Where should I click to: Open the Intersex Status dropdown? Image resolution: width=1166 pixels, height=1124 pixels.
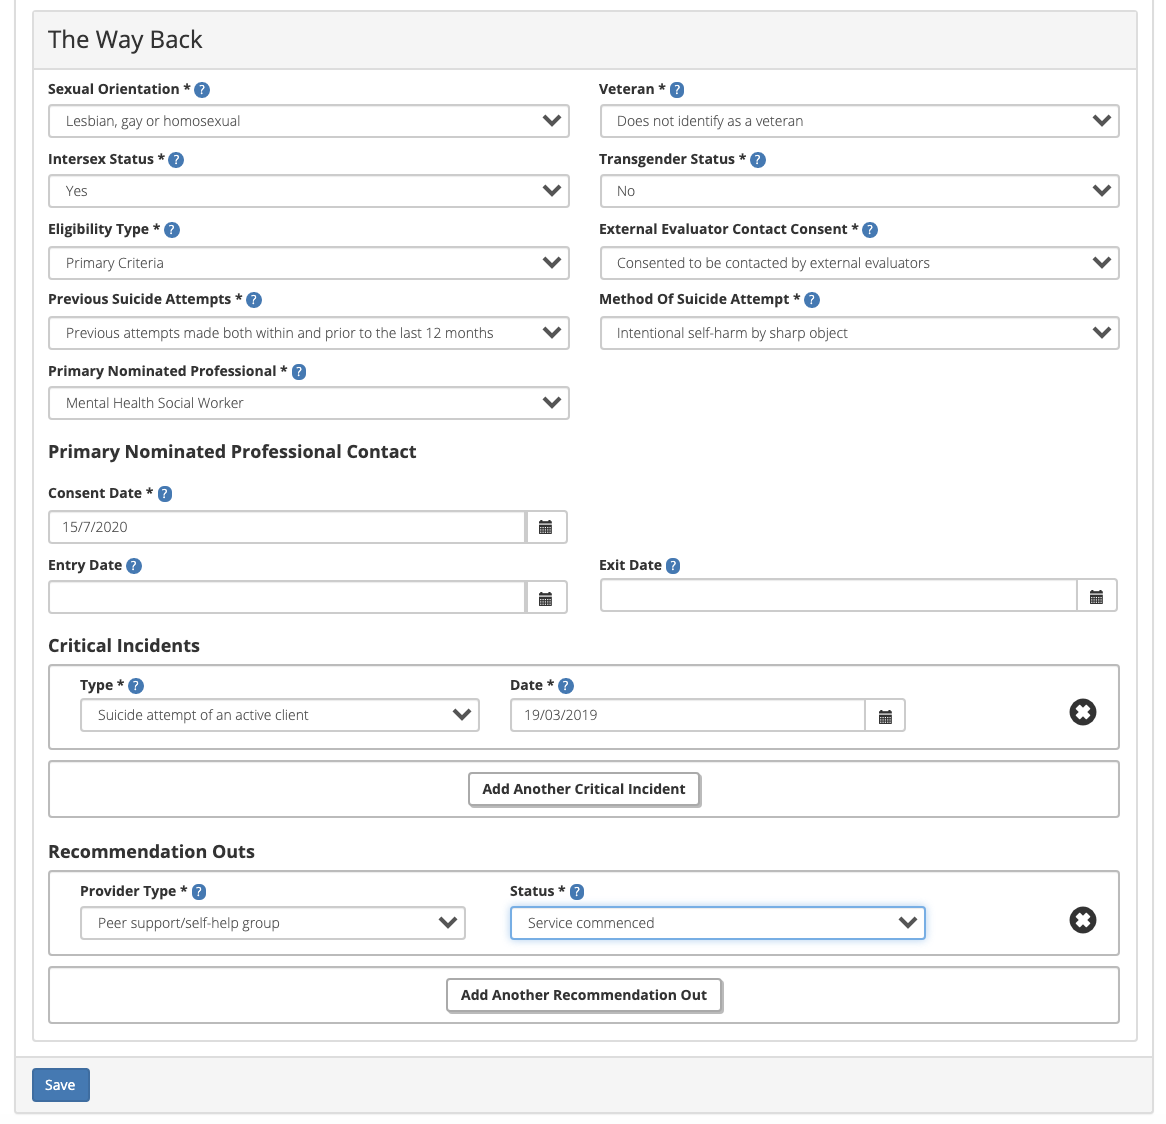[x=308, y=192]
